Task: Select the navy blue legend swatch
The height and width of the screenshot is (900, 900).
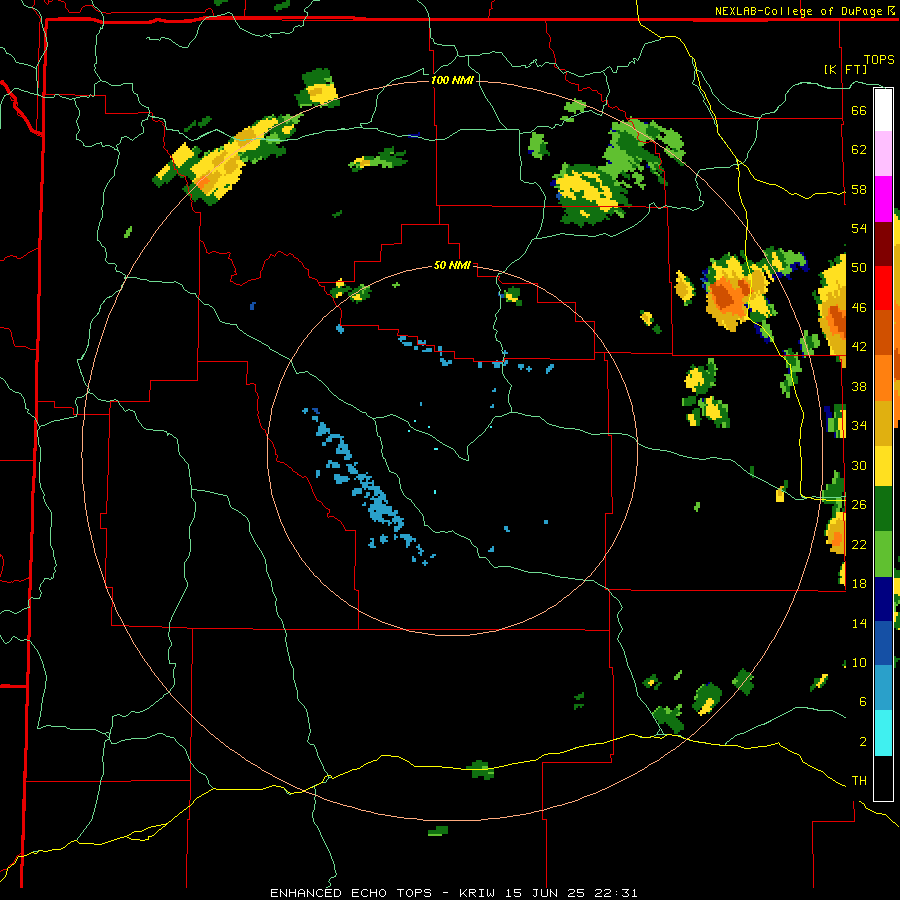Action: coord(883,599)
